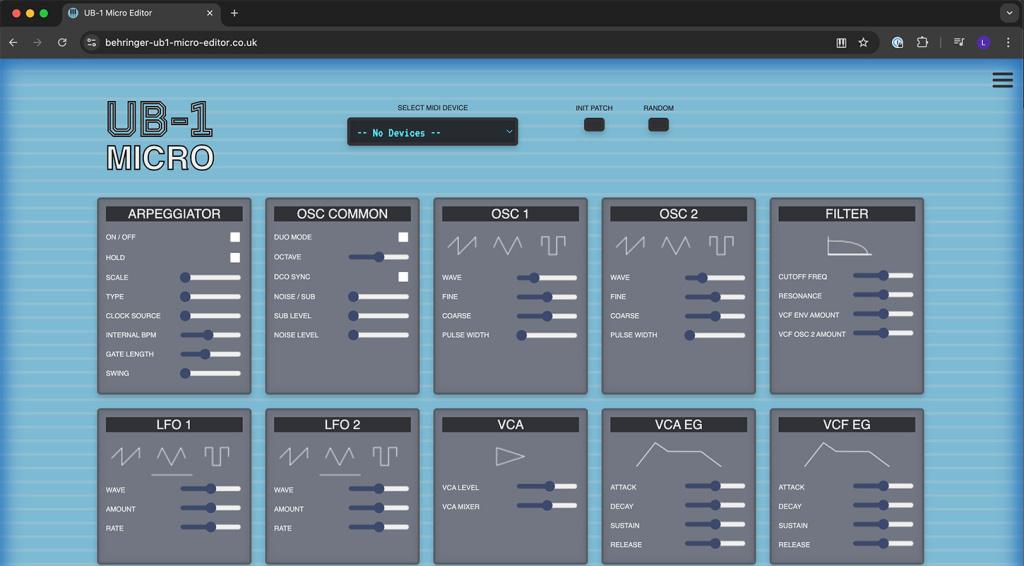Open a new browser tab

coord(234,13)
